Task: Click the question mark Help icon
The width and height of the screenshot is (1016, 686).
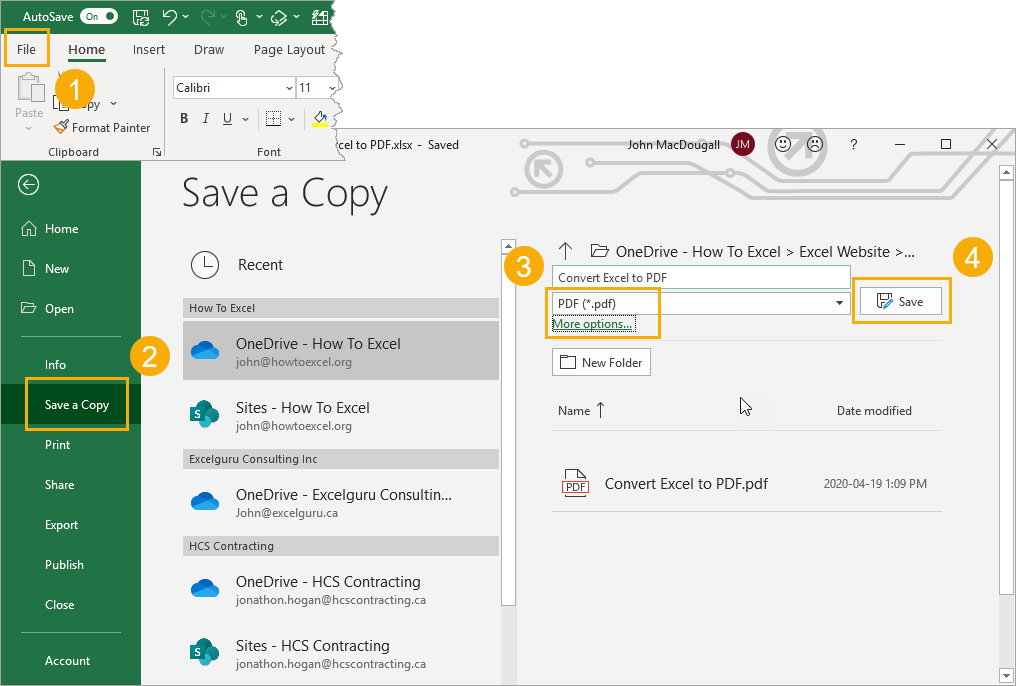Action: (853, 144)
